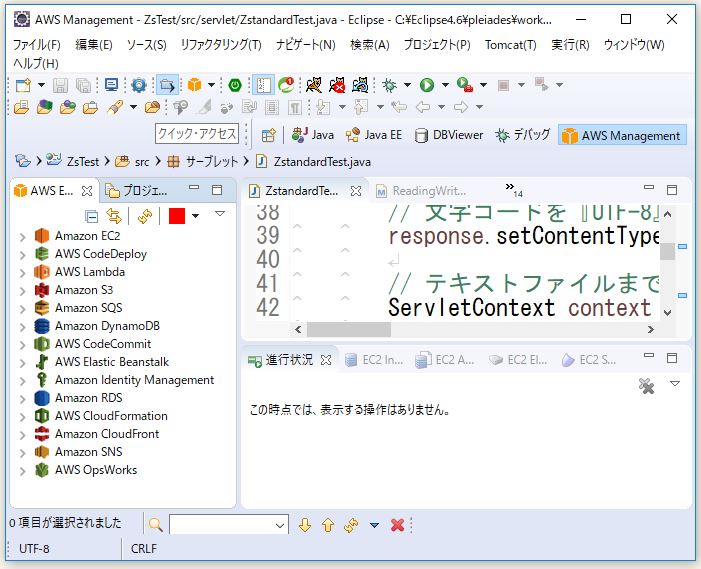Switch to the EC2 In... tab
The image size is (701, 569).
pos(374,360)
